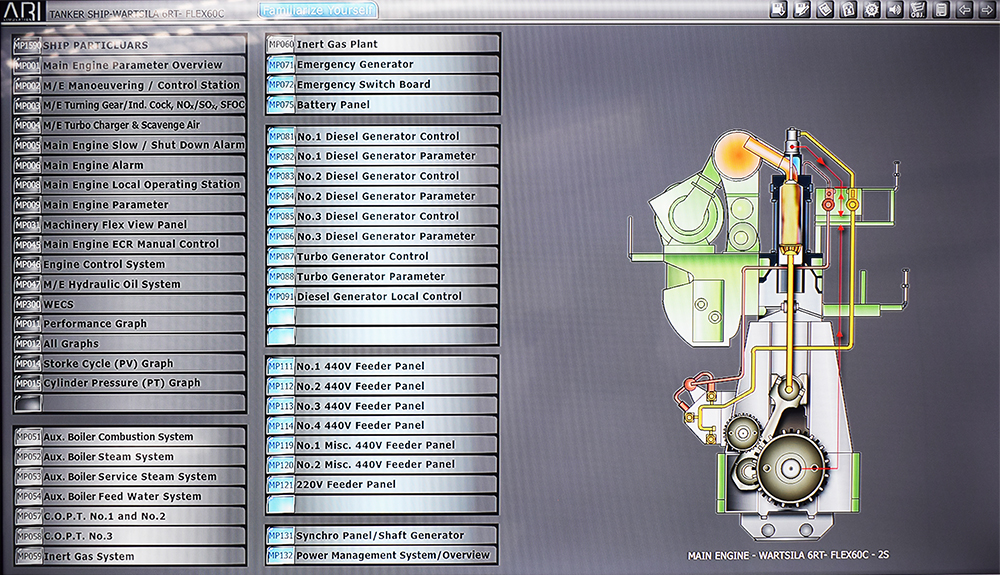This screenshot has width=1000, height=575.
Task: Click the Familiarize Yourself tab
Action: coord(318,11)
